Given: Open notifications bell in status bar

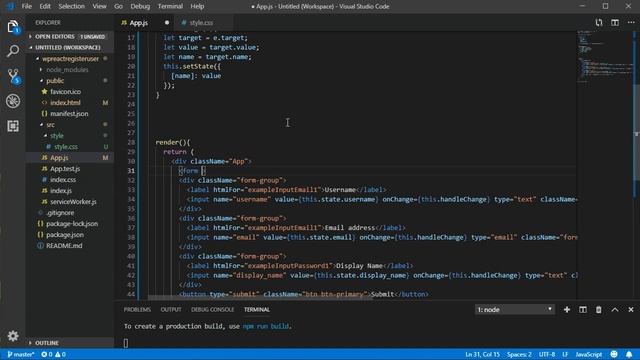Looking at the screenshot, I should pyautogui.click(x=629, y=354).
